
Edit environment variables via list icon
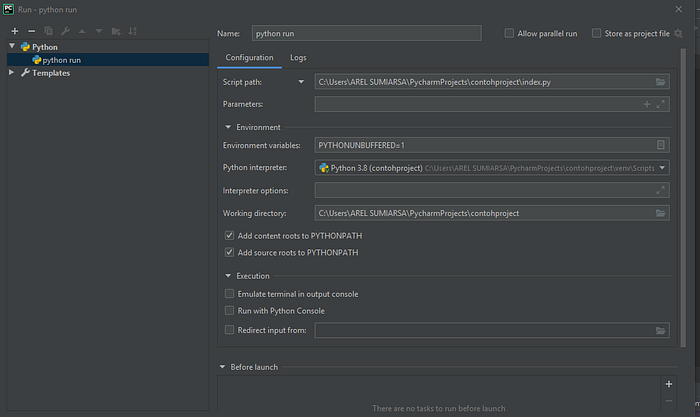click(660, 145)
